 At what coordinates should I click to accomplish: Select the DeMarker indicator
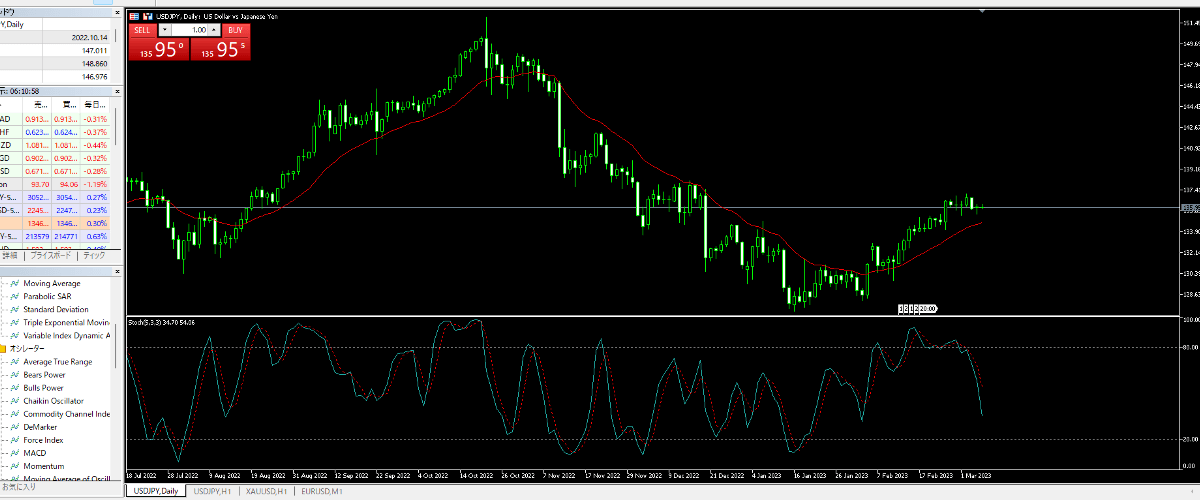[x=41, y=427]
